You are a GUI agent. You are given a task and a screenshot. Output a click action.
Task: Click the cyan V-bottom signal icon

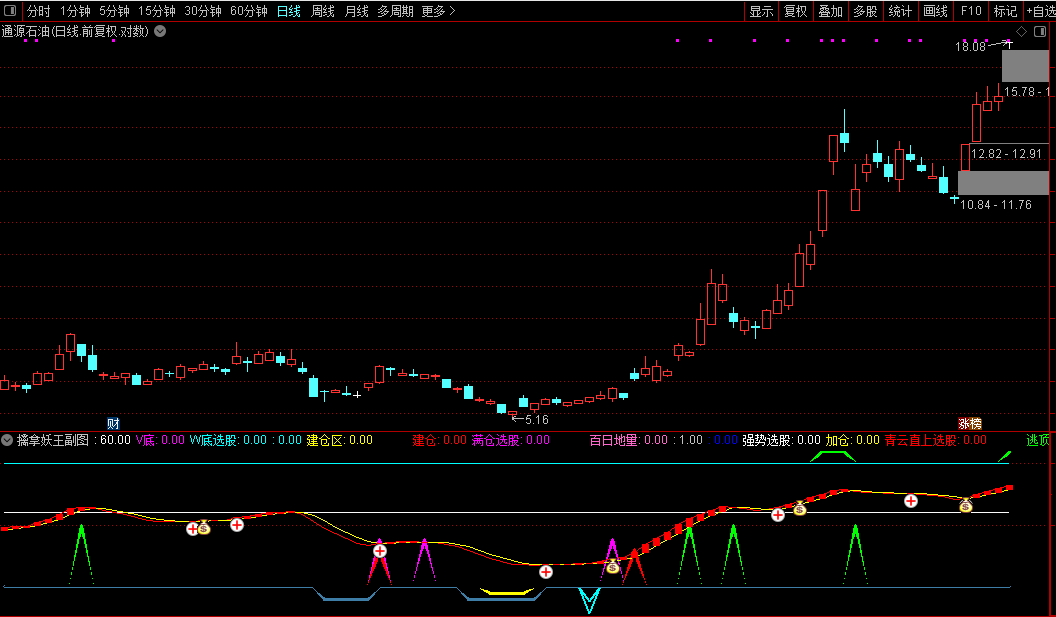pos(589,601)
